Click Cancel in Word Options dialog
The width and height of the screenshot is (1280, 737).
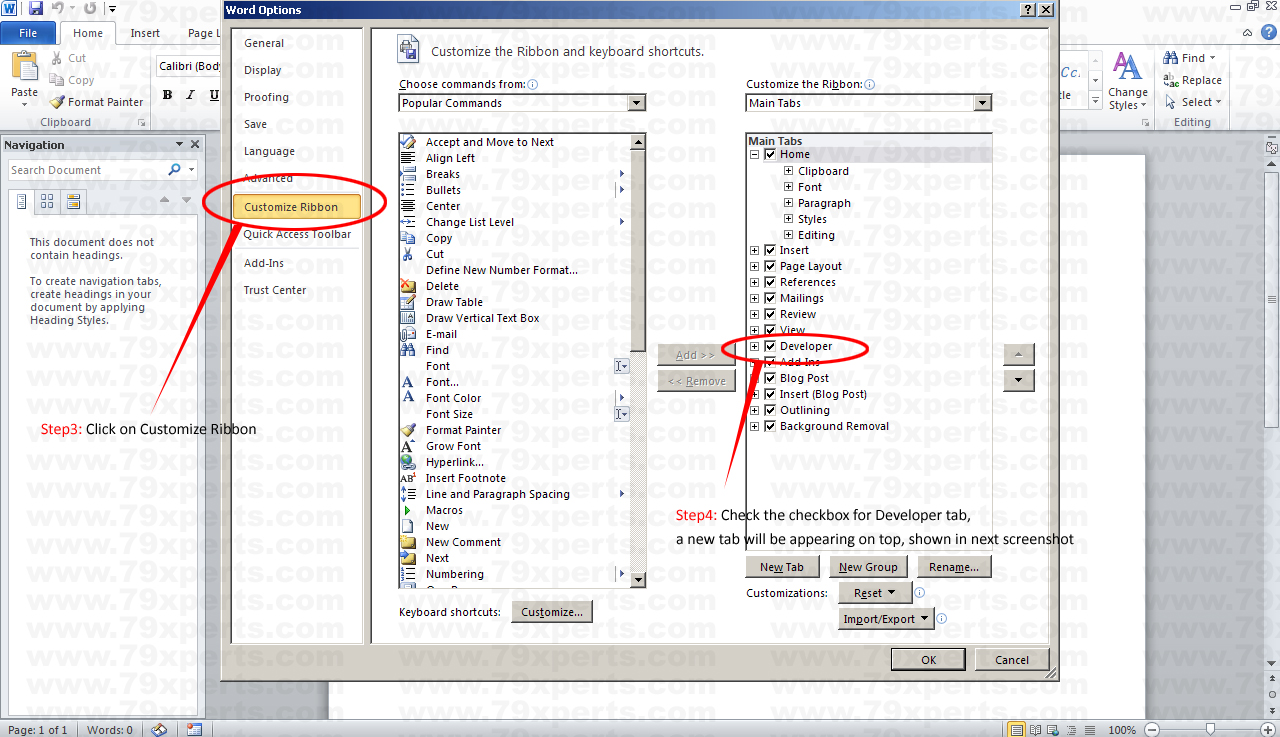(x=1012, y=659)
